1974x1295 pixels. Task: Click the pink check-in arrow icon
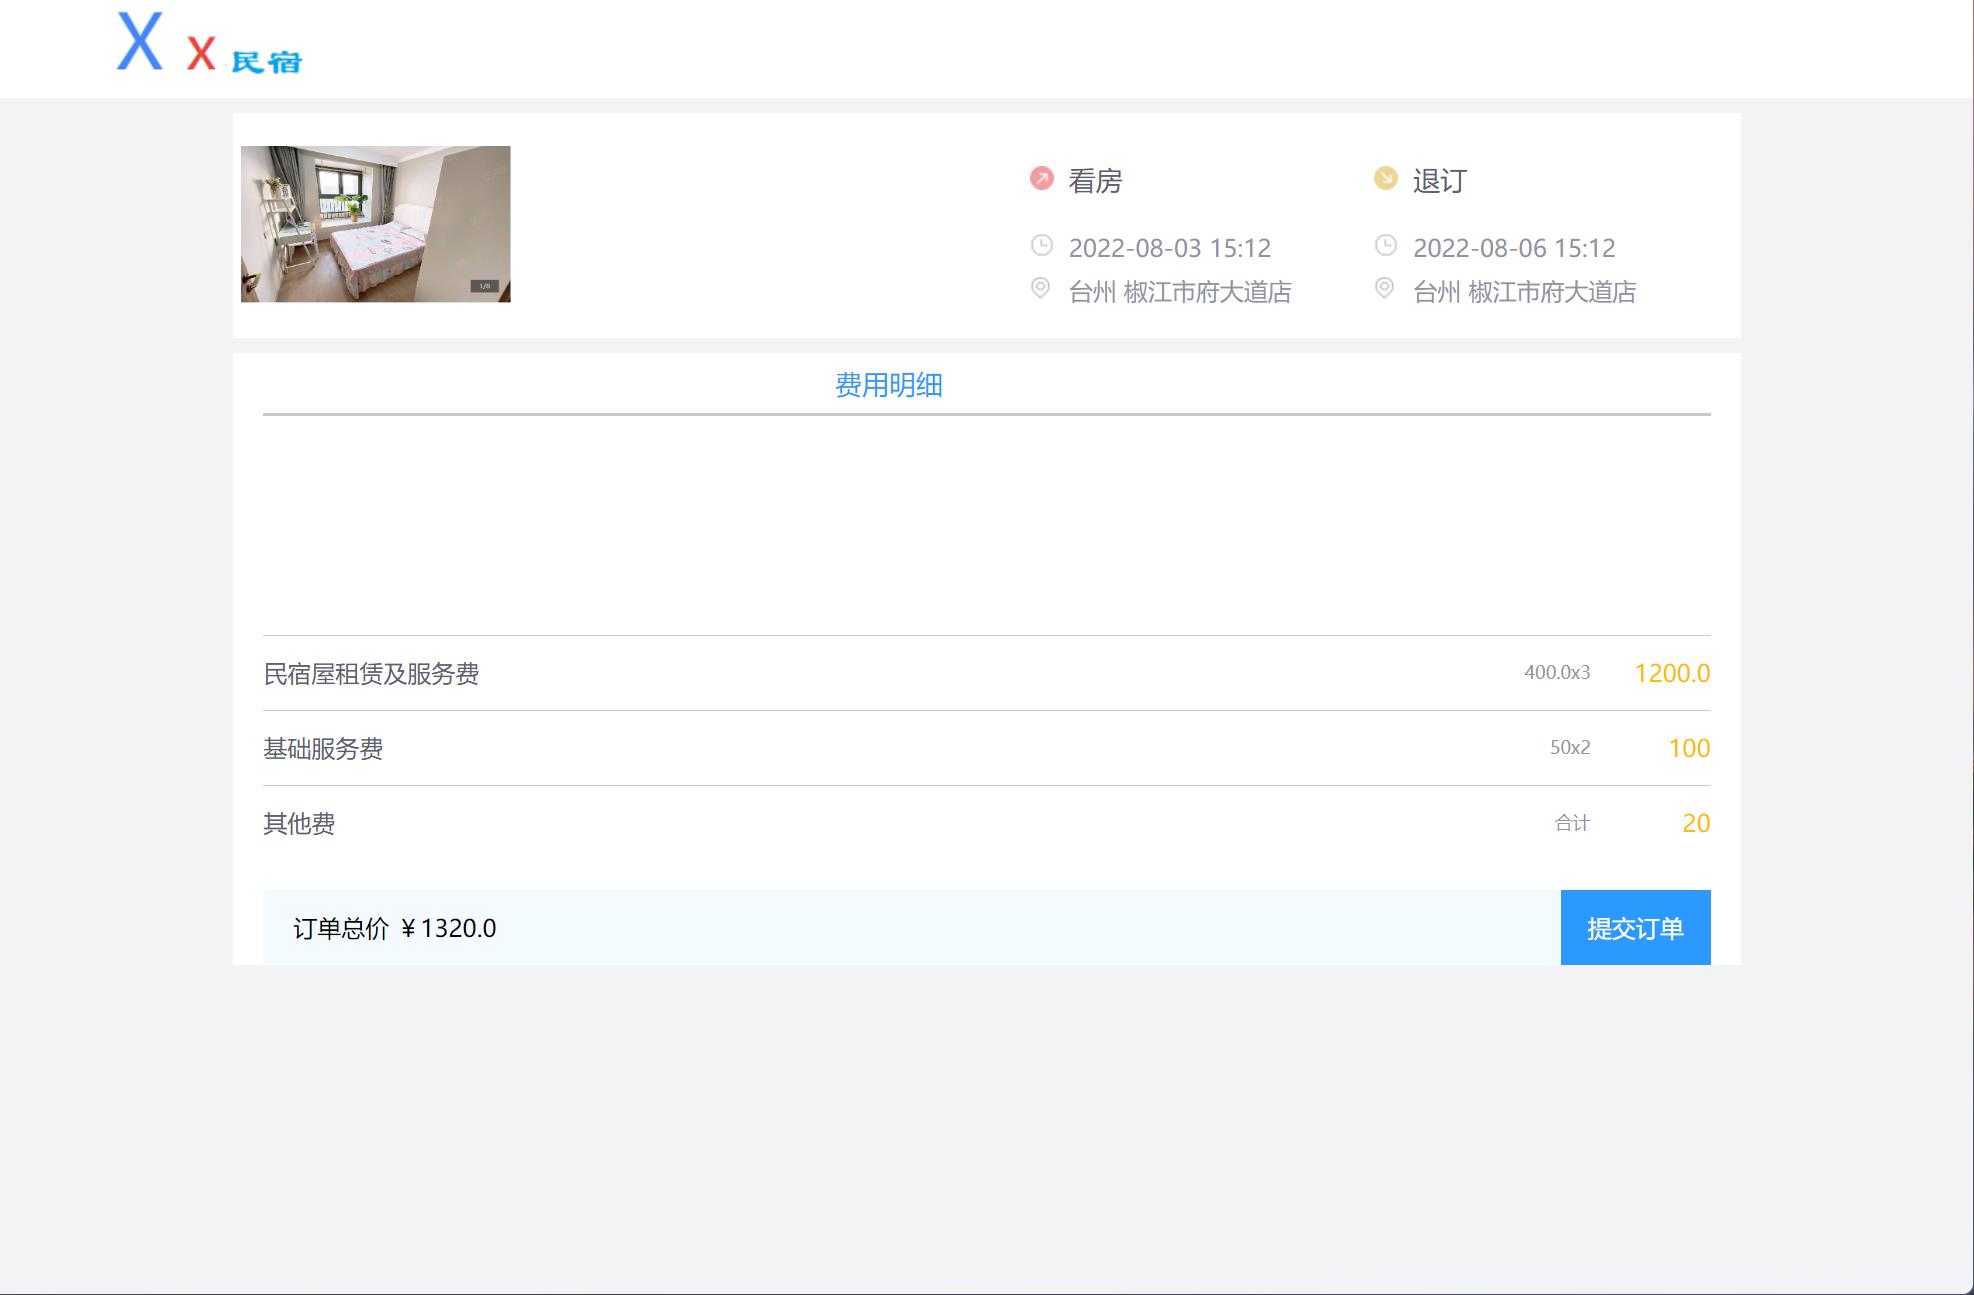point(1041,177)
